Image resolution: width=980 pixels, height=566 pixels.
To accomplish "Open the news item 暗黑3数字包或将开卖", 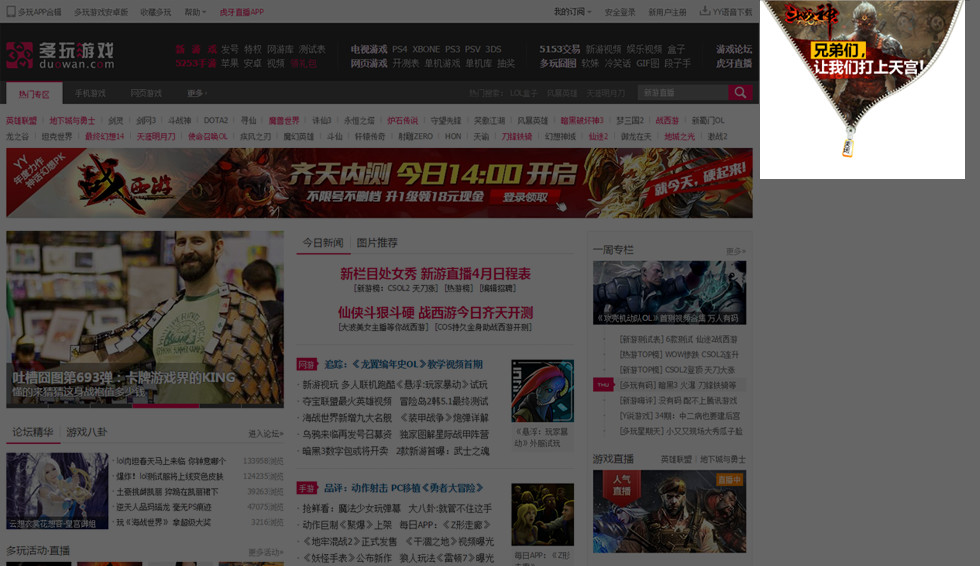I will click(345, 450).
